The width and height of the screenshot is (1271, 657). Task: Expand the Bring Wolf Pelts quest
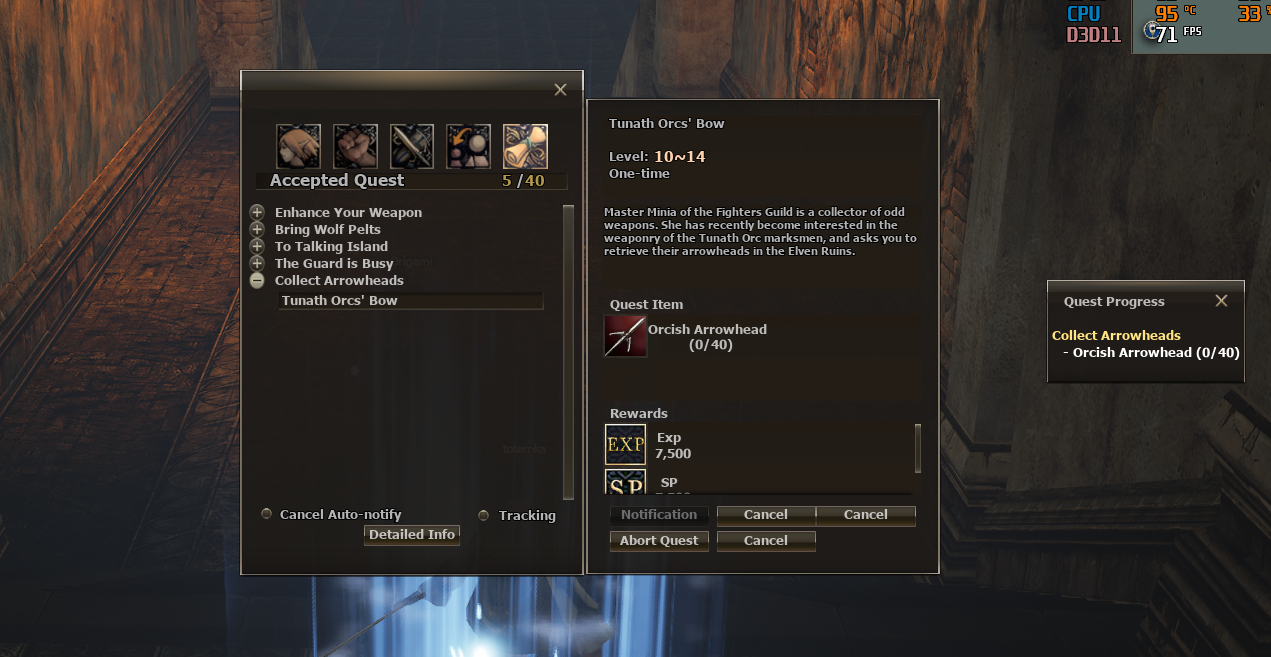click(x=257, y=229)
